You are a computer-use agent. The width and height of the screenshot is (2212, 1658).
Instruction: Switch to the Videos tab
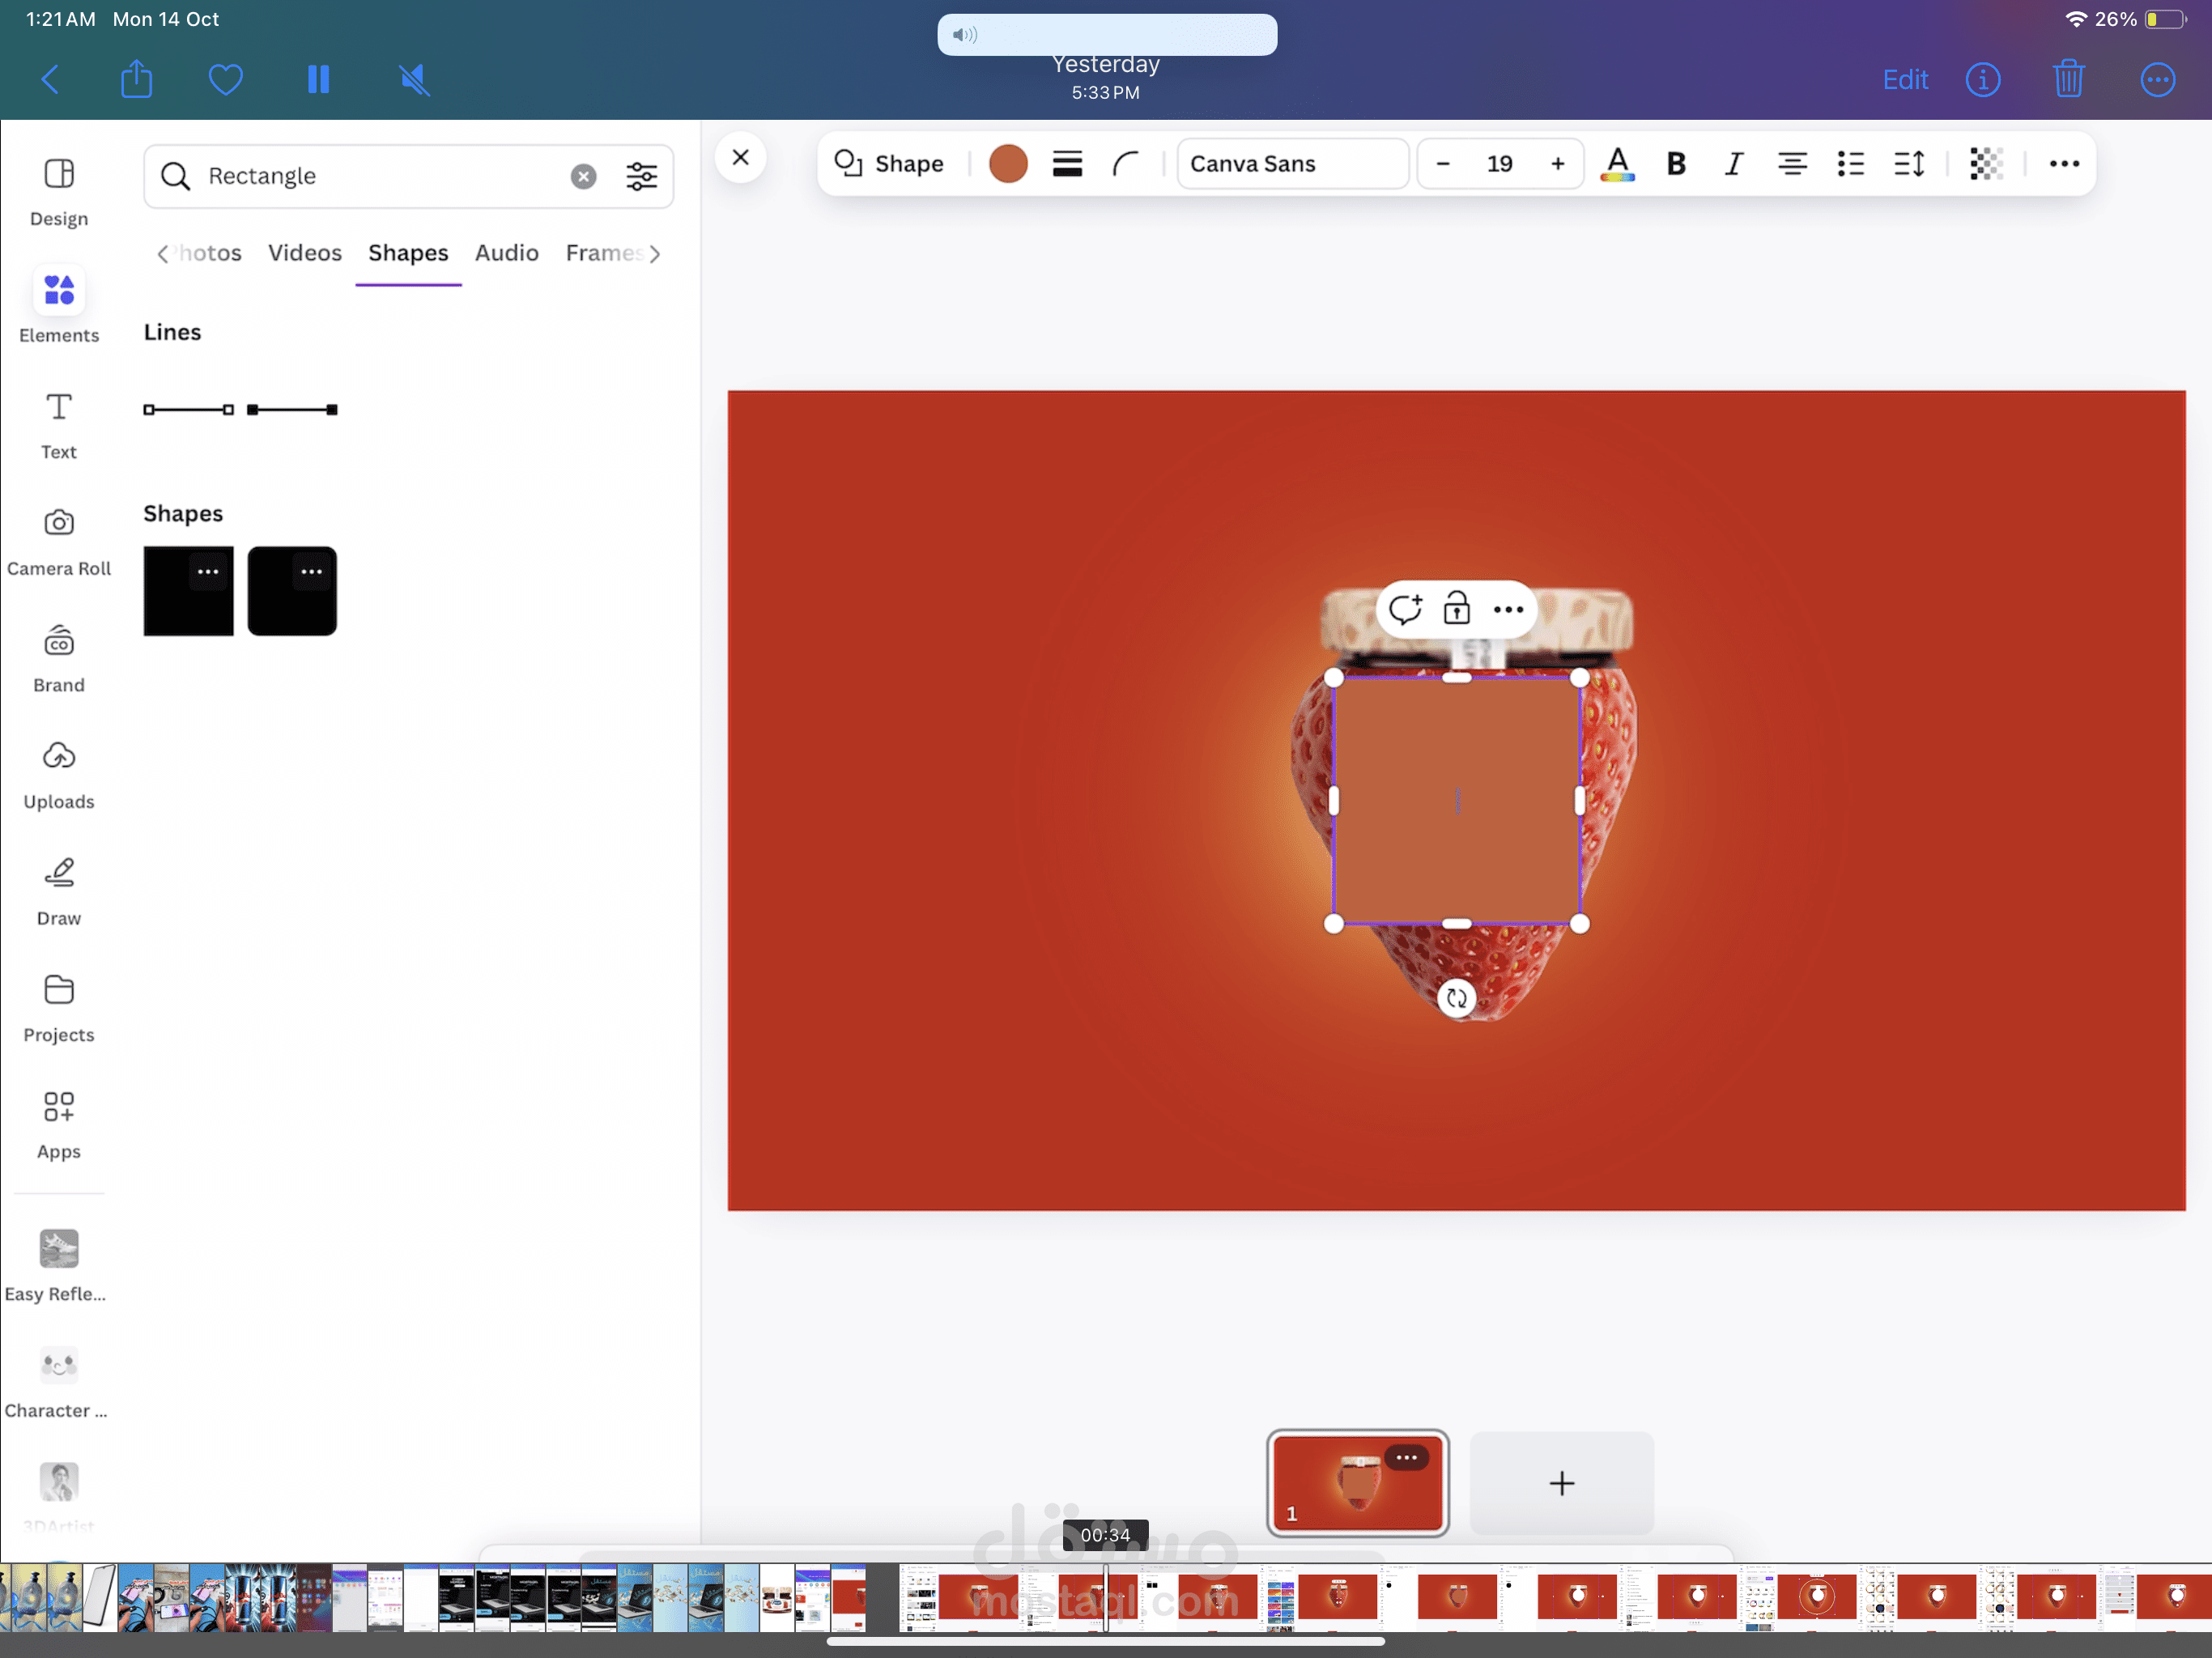pyautogui.click(x=305, y=253)
